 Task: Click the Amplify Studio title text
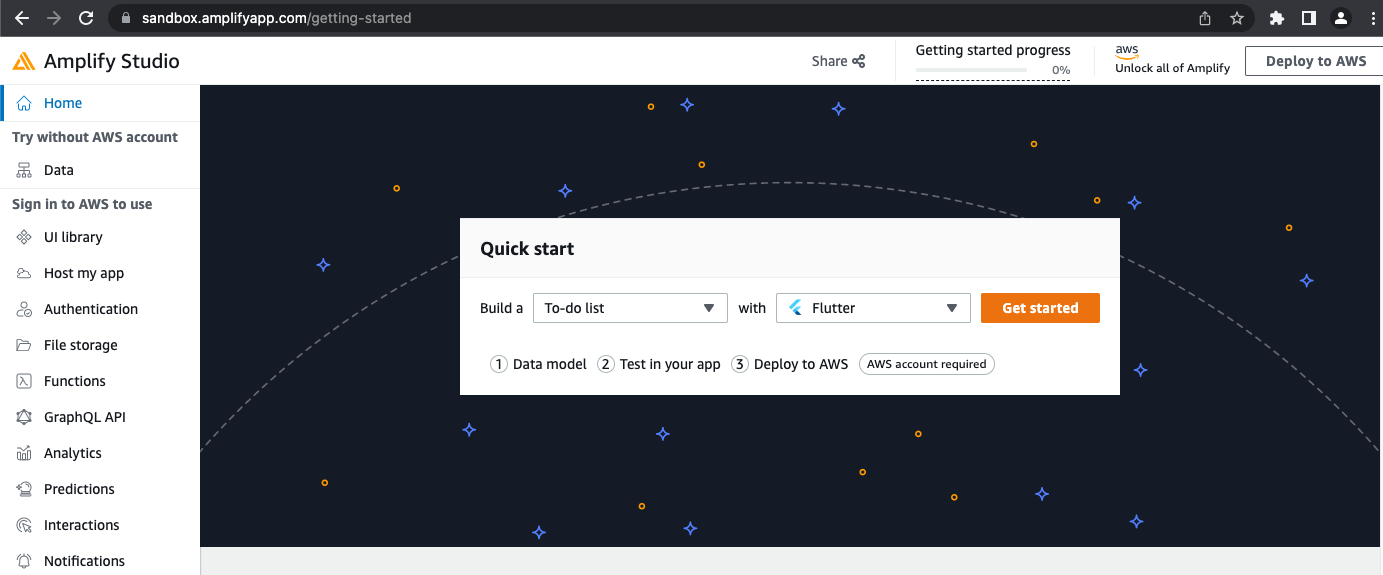(x=112, y=61)
